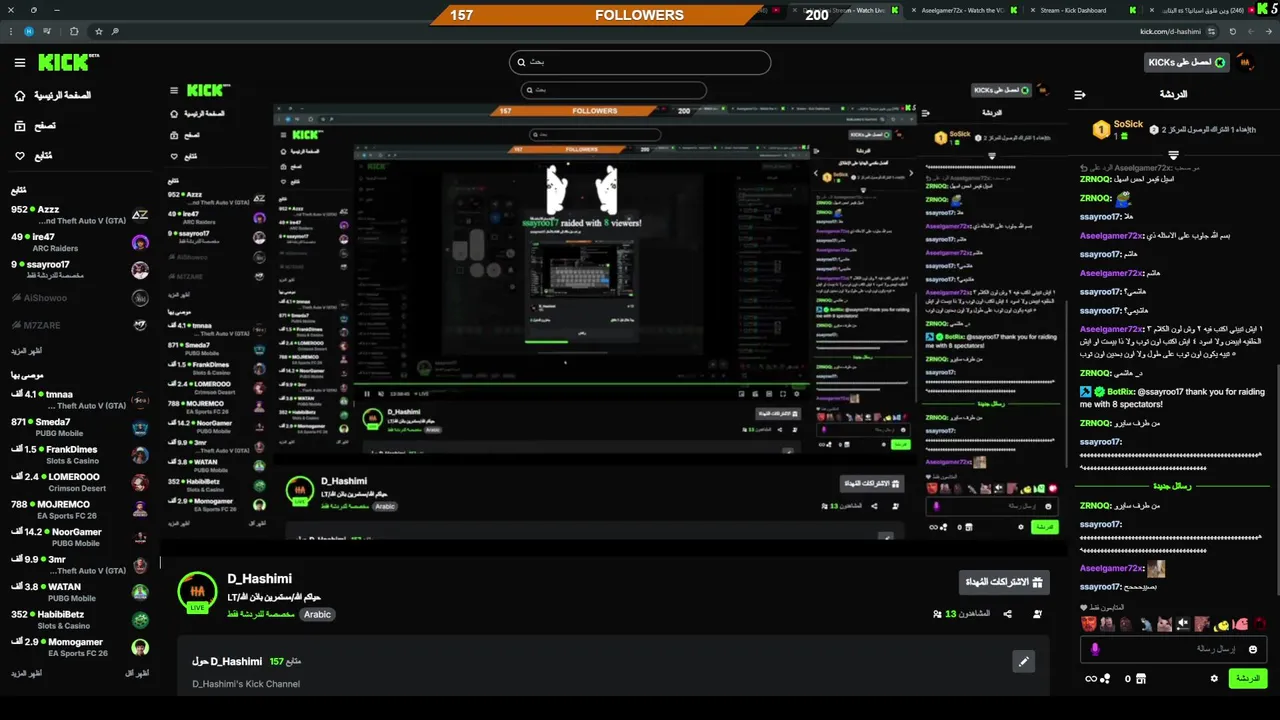Open the offline AiShowoo channel
The image size is (1280, 720).
click(x=80, y=298)
